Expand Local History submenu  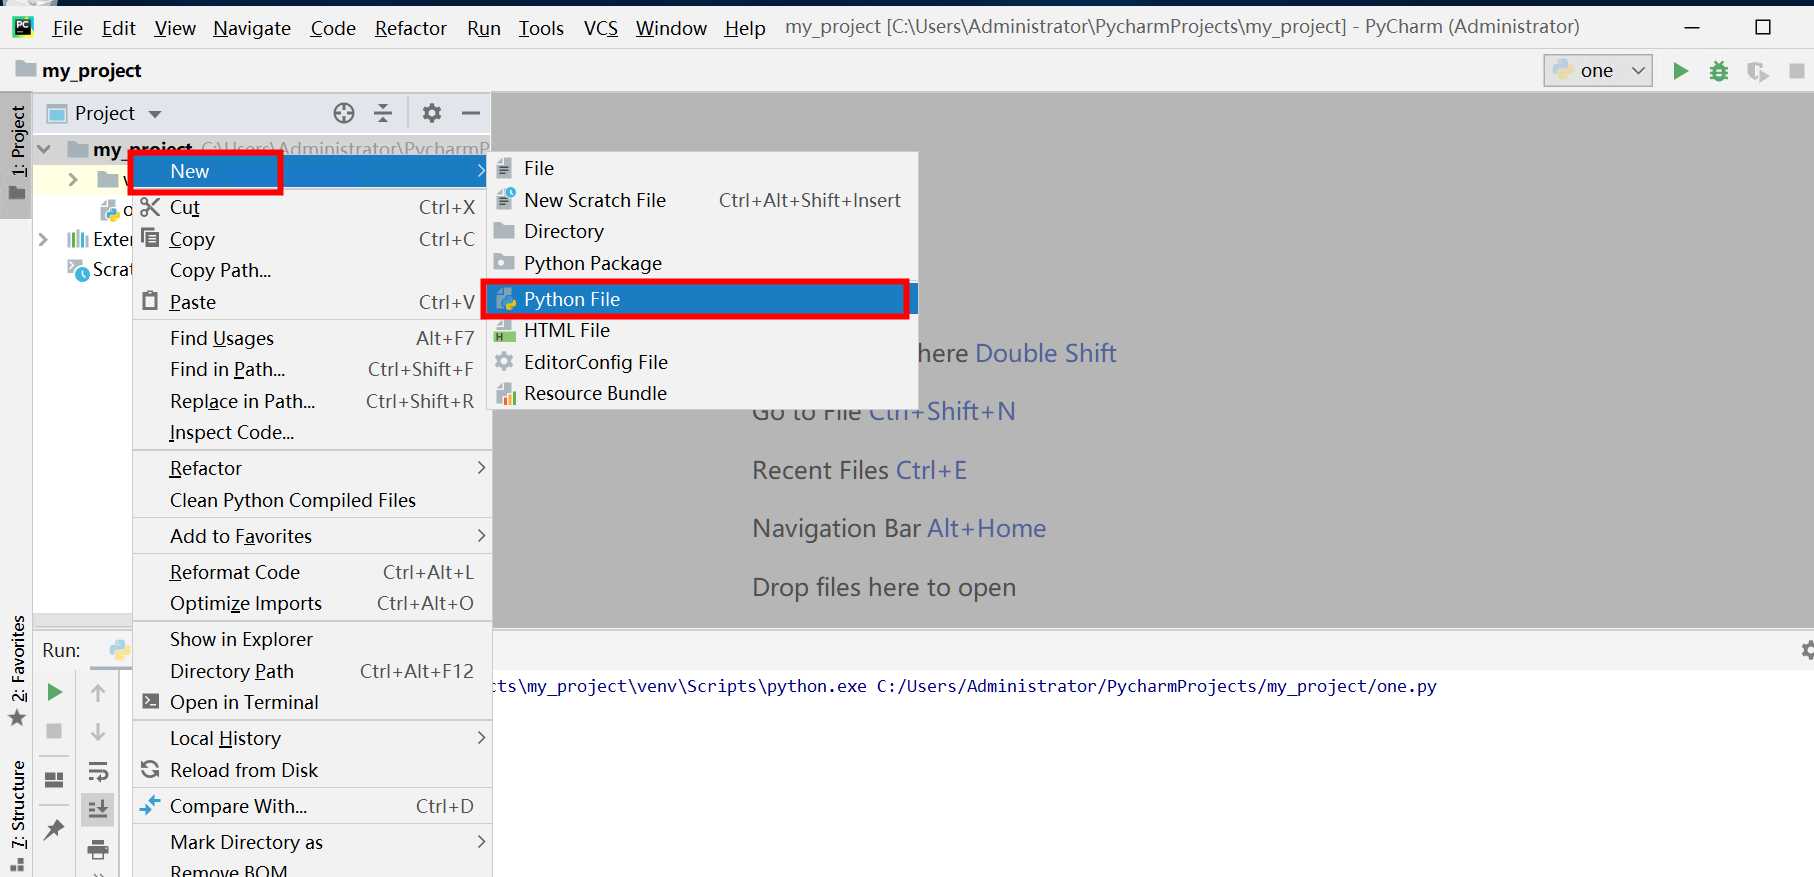coord(311,738)
